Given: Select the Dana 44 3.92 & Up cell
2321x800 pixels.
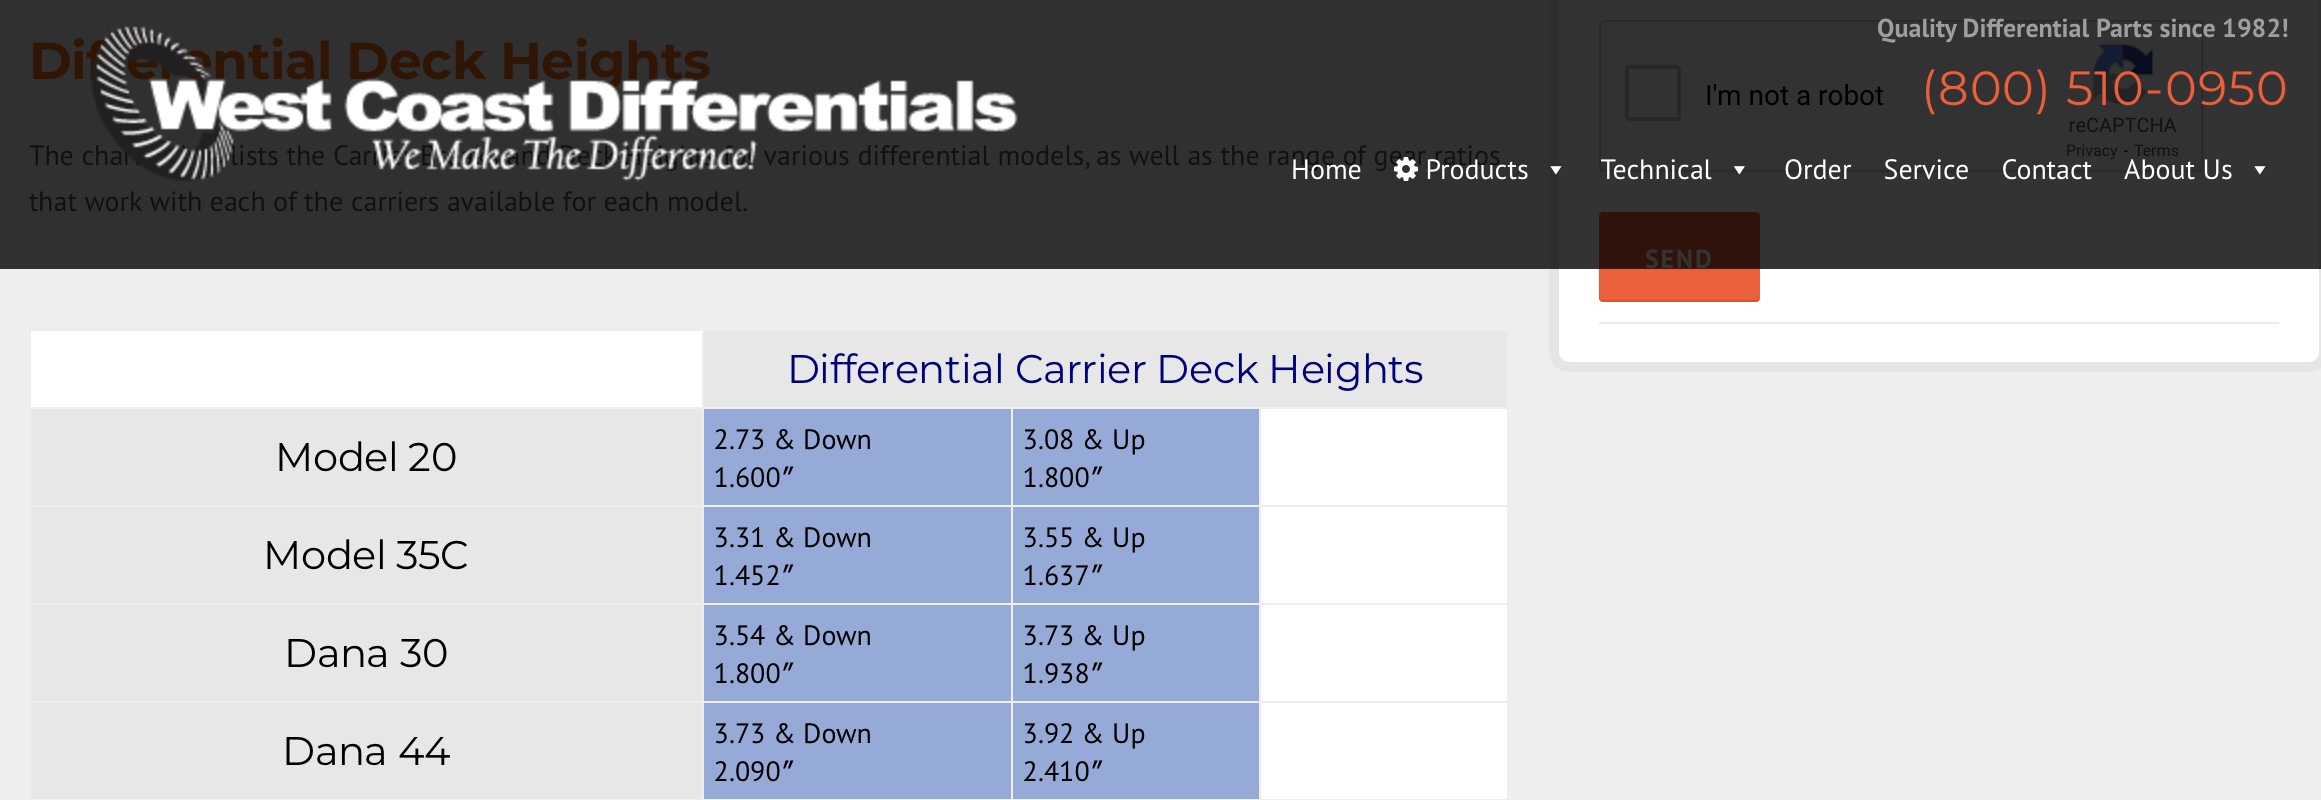Looking at the screenshot, I should coord(1134,751).
